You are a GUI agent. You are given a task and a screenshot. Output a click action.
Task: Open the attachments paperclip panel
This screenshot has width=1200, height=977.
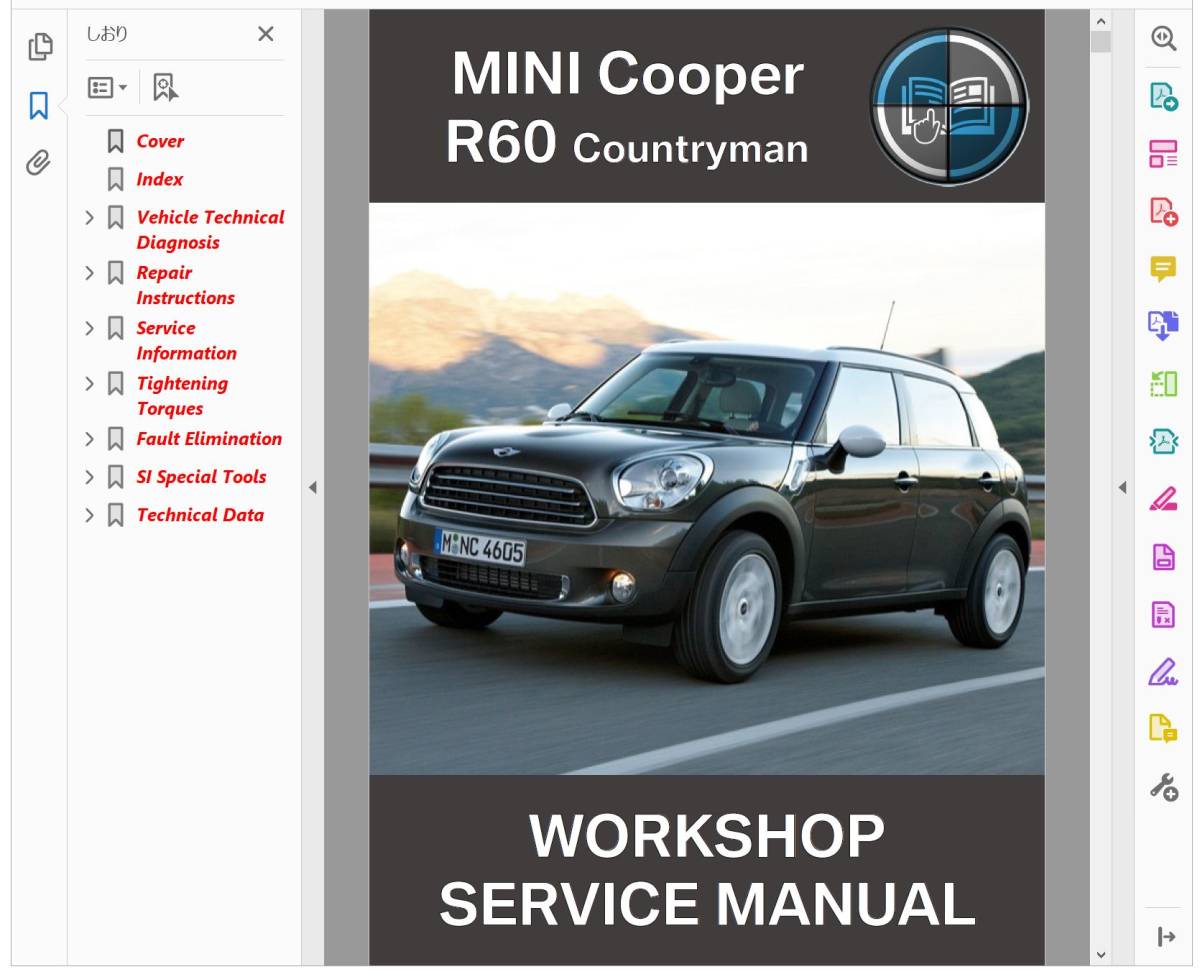(38, 163)
